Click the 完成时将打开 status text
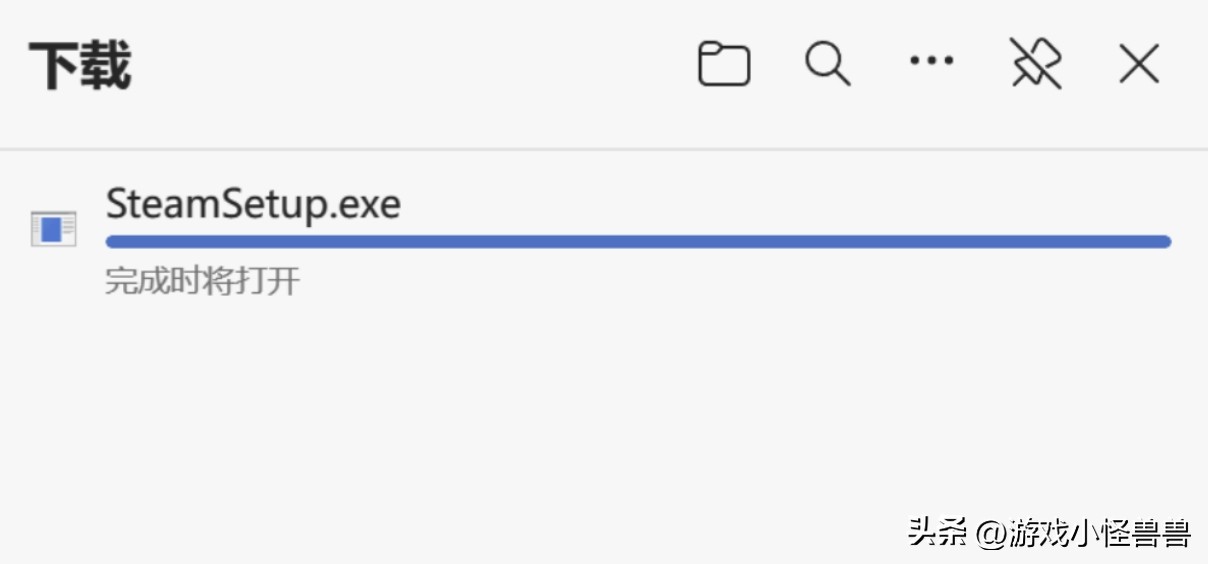Screen dimensions: 1208x564 point(202,281)
